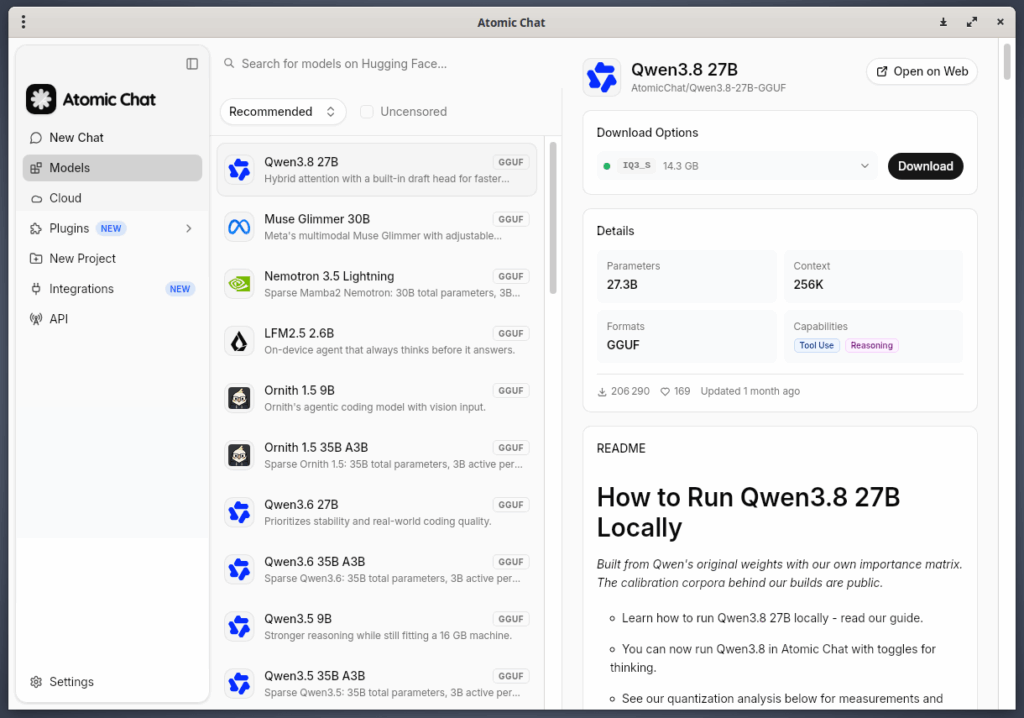Click the Tool Use capability tag

tap(816, 346)
